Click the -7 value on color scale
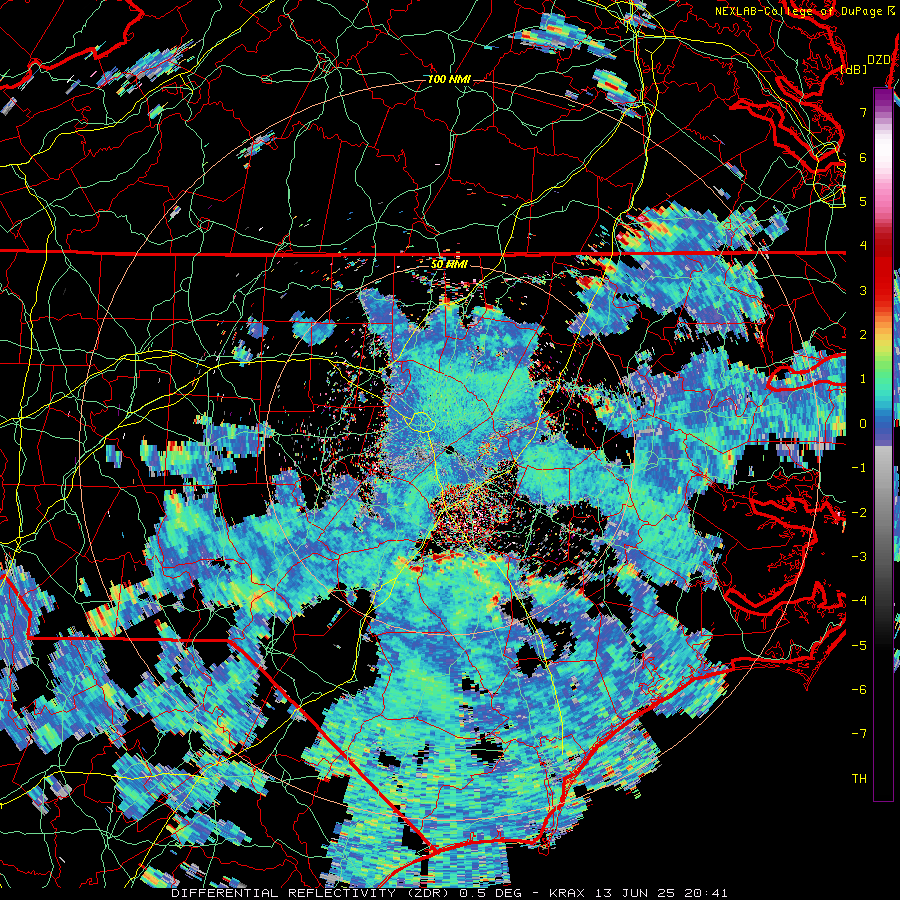The height and width of the screenshot is (900, 900). point(859,734)
